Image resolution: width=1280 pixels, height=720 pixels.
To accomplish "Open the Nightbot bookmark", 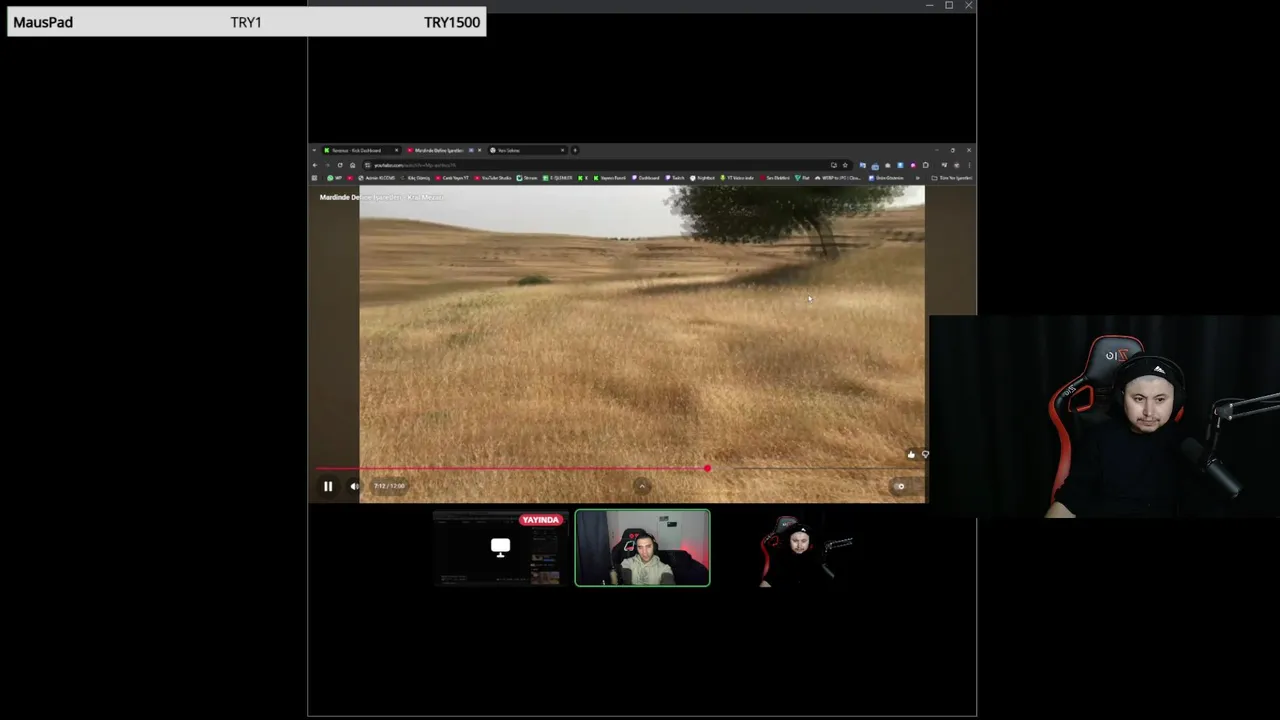I will coord(703,178).
